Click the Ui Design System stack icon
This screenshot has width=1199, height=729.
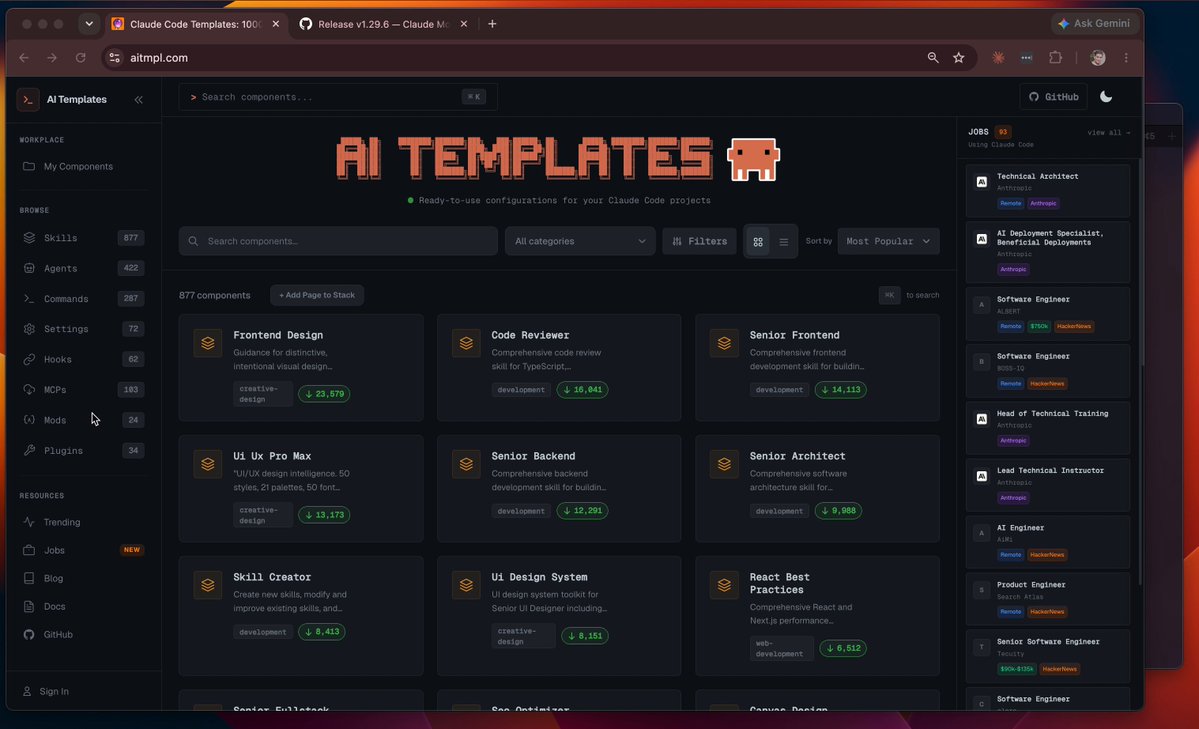coord(466,585)
